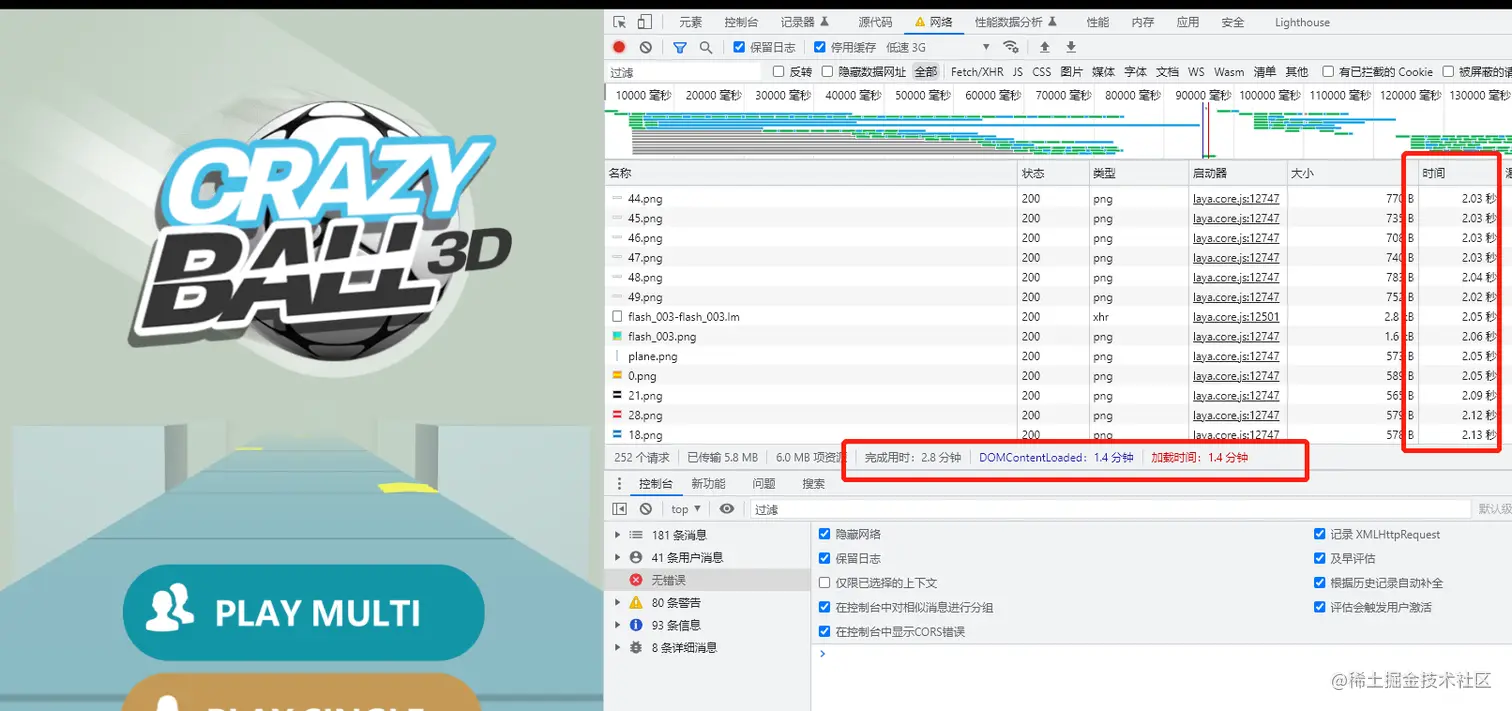The image size is (1512, 711).
Task: Open the 低速 3G throttling dropdown
Action: [x=938, y=47]
